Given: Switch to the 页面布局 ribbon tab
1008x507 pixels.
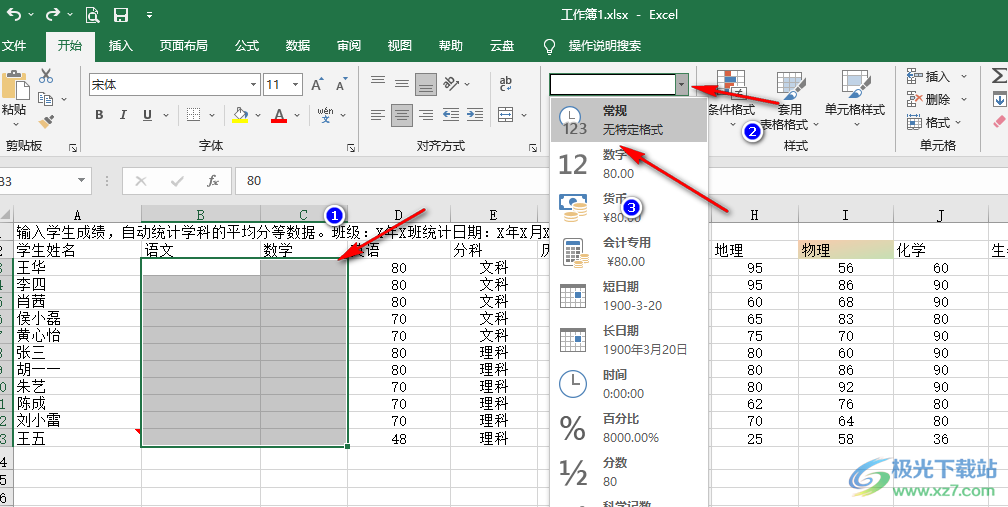Looking at the screenshot, I should [x=183, y=46].
